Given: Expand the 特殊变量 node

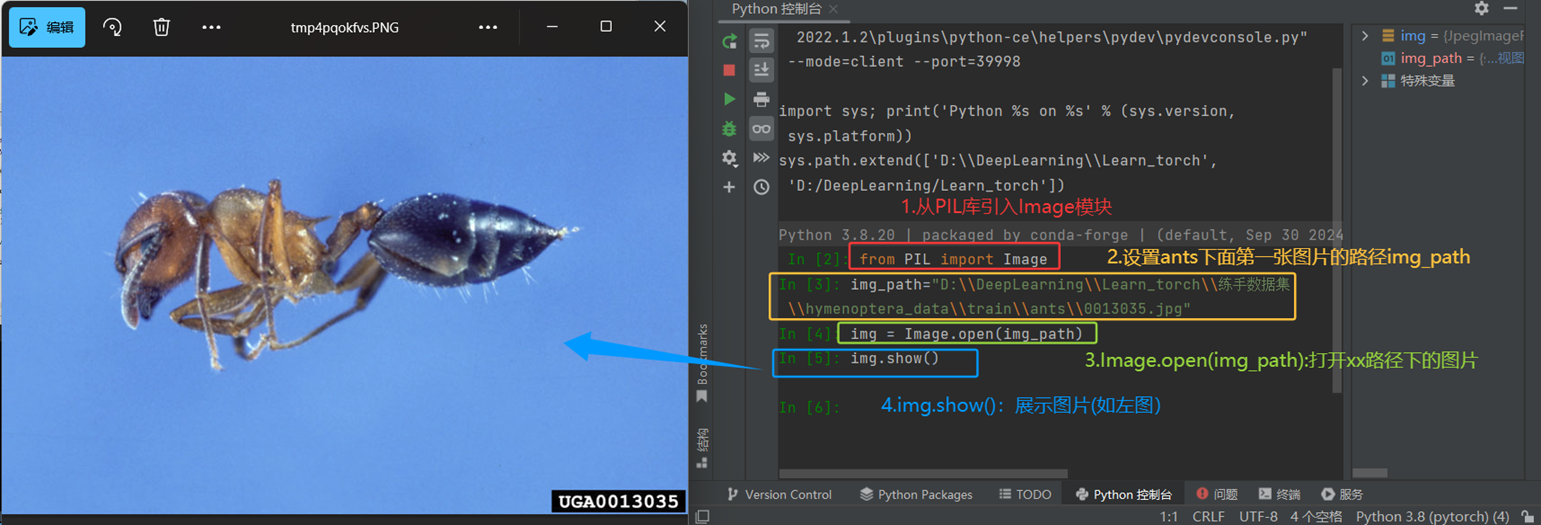Looking at the screenshot, I should (1366, 81).
